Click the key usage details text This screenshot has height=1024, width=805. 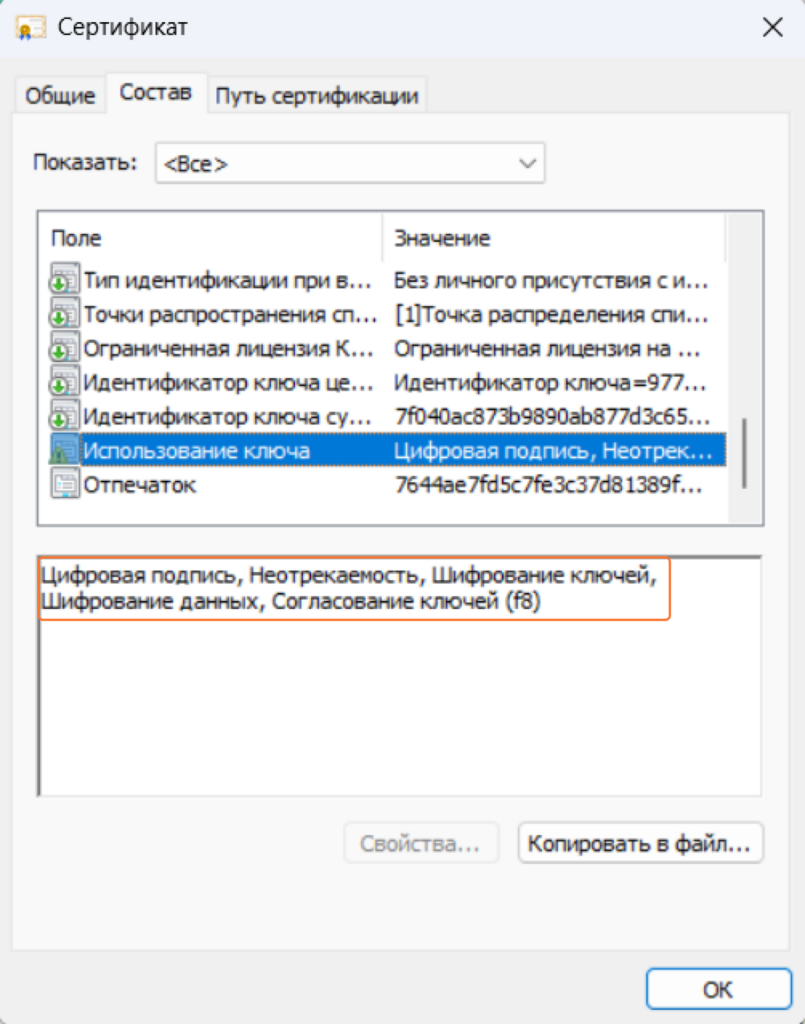pyautogui.click(x=349, y=588)
